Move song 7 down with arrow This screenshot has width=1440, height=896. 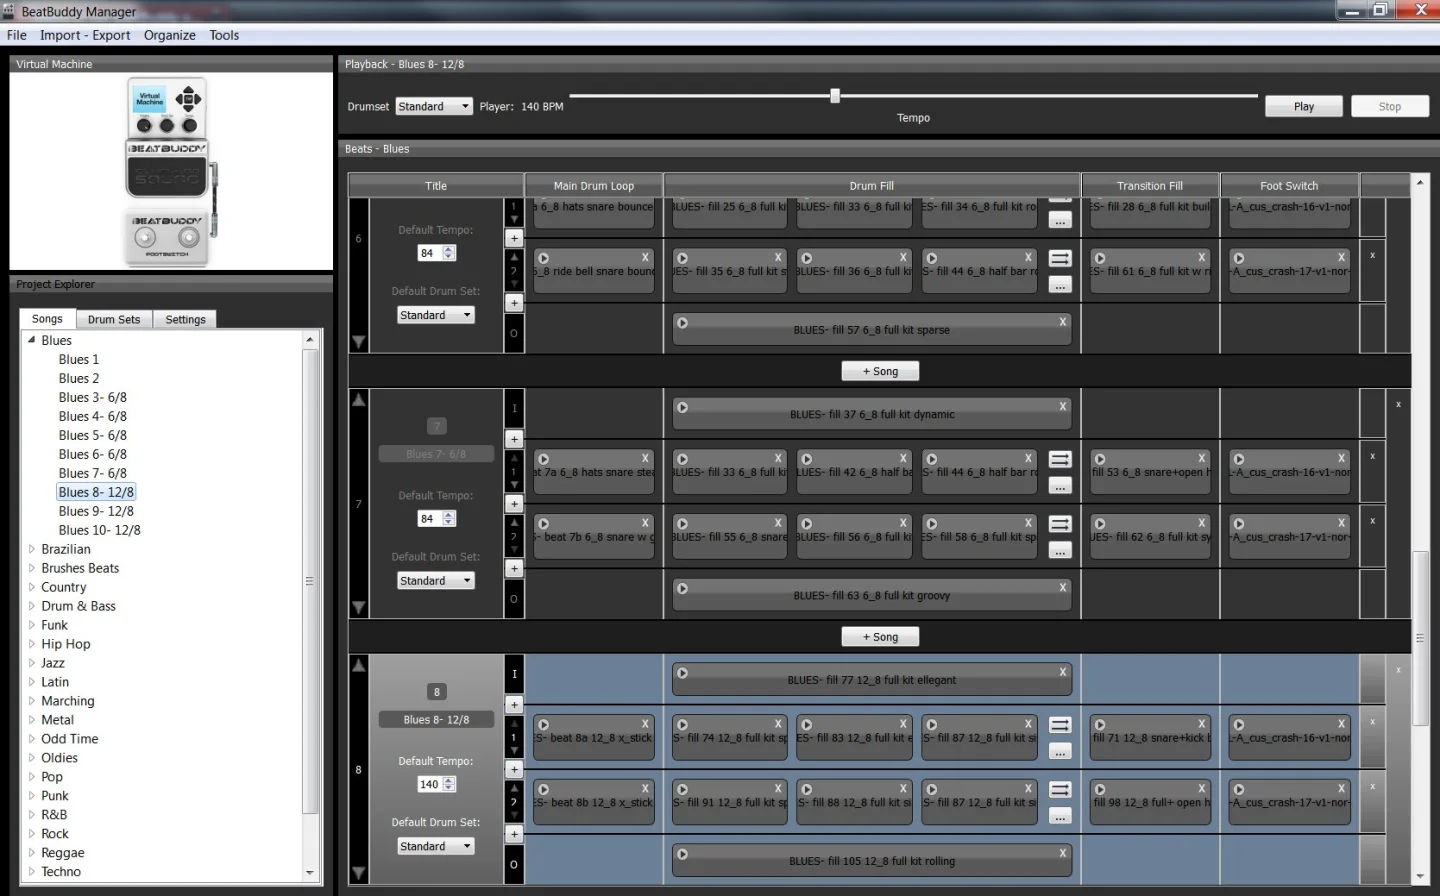tap(359, 608)
